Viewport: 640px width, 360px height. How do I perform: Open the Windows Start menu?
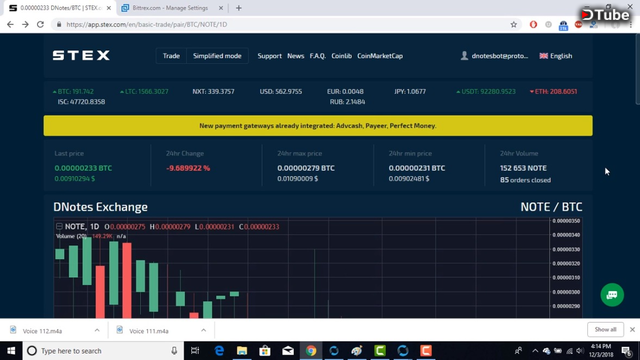11,351
